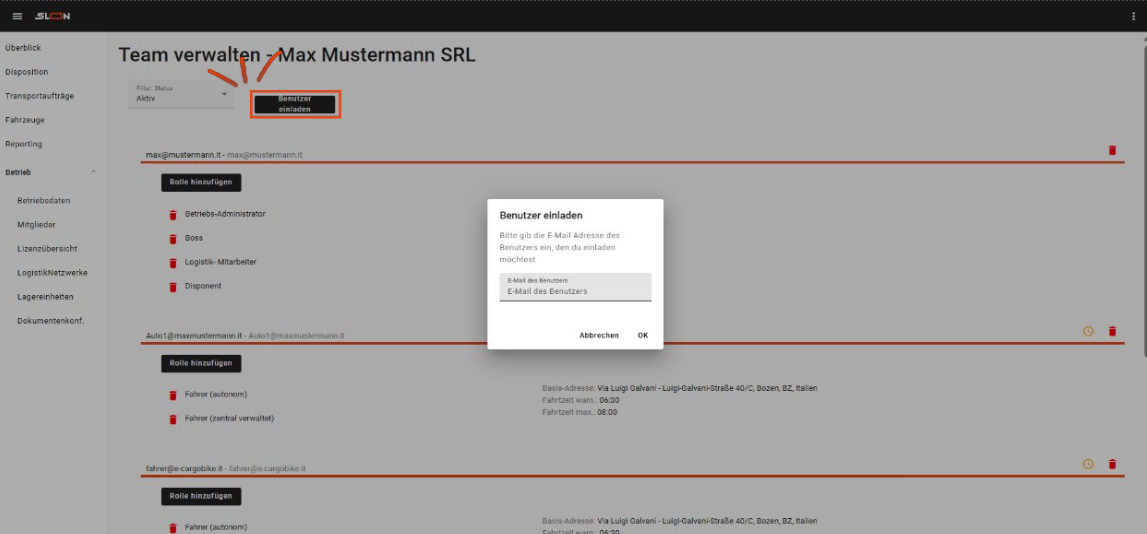Image resolution: width=1147 pixels, height=534 pixels.
Task: Delete the fahrer@e-cargobike.it user
Action: point(1112,464)
